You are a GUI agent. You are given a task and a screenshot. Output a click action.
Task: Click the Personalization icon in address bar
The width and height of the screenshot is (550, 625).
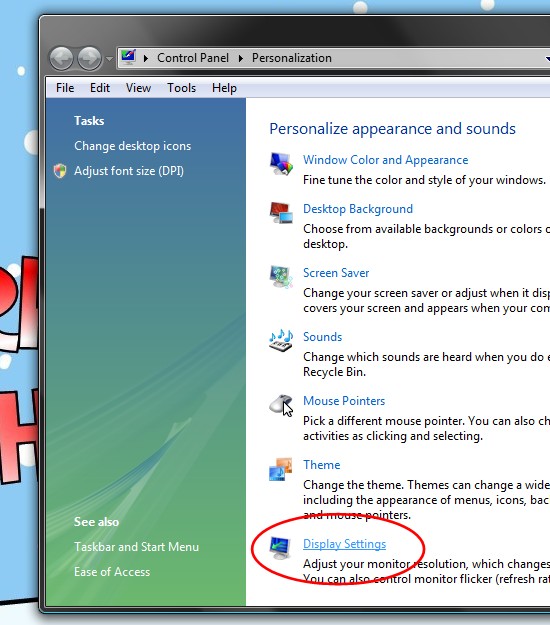[x=128, y=57]
